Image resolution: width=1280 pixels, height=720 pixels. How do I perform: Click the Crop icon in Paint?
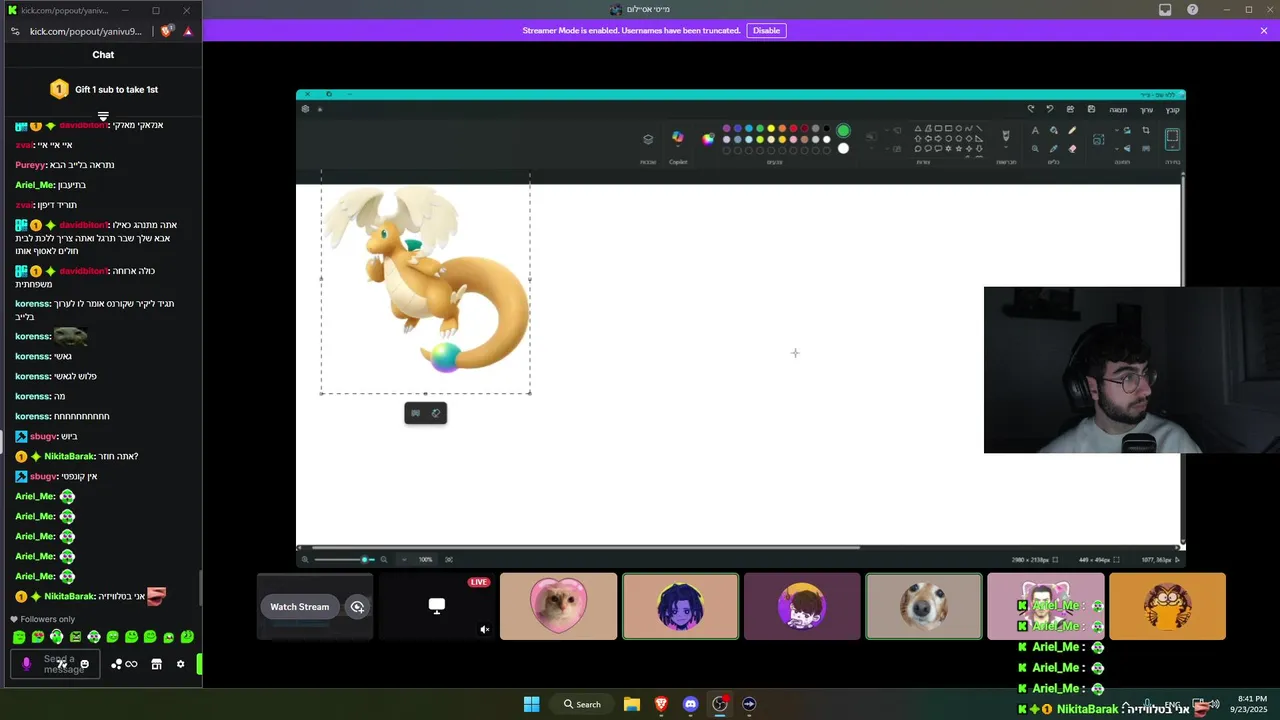pyautogui.click(x=1146, y=130)
